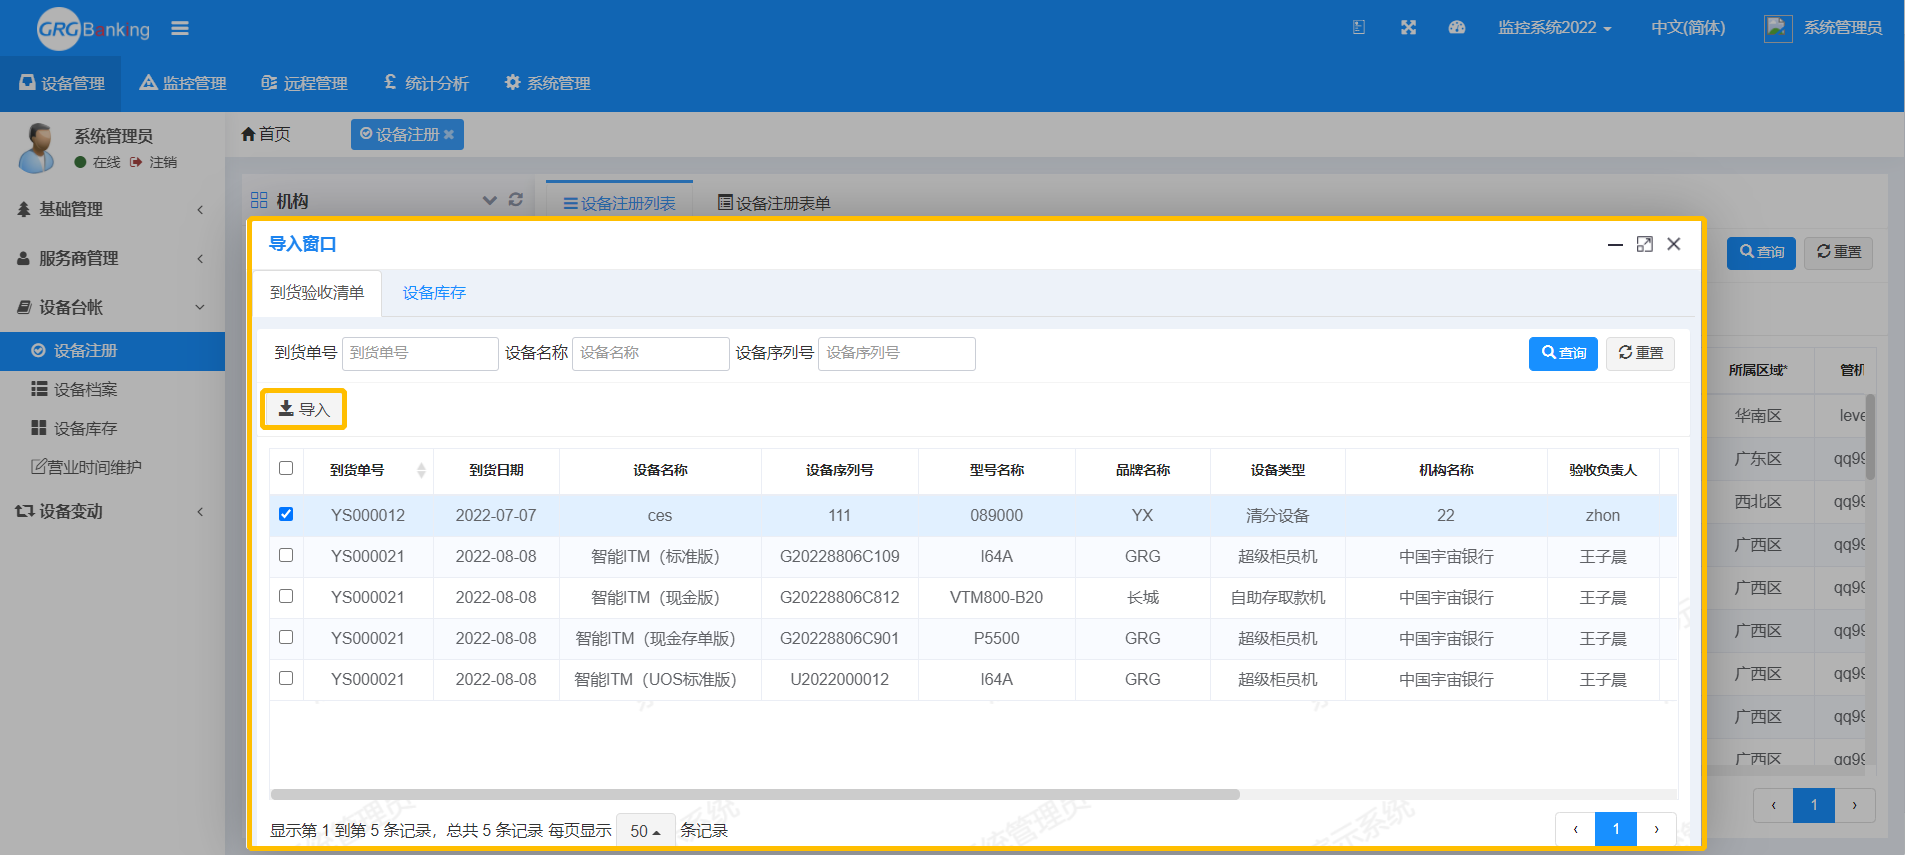Image resolution: width=1905 pixels, height=855 pixels.
Task: Click the GRG Banking logo
Action: click(x=93, y=29)
